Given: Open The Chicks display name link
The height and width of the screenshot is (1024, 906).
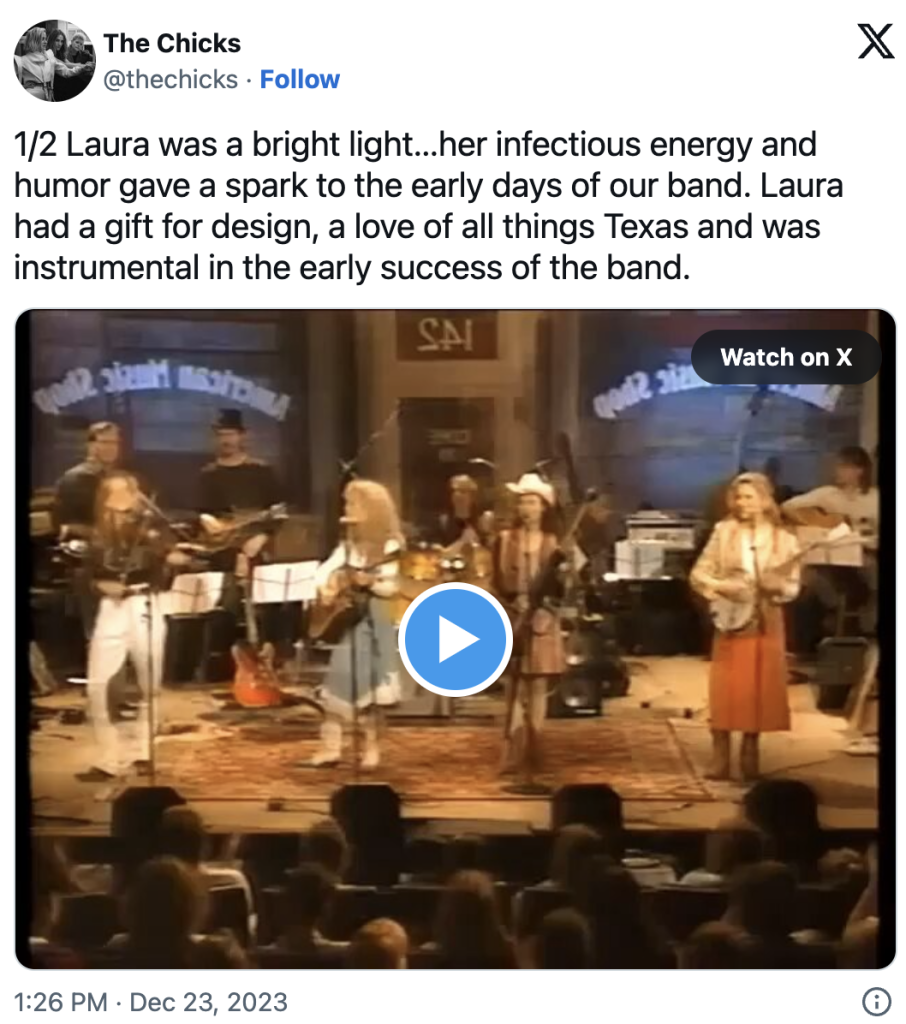Looking at the screenshot, I should coord(172,43).
